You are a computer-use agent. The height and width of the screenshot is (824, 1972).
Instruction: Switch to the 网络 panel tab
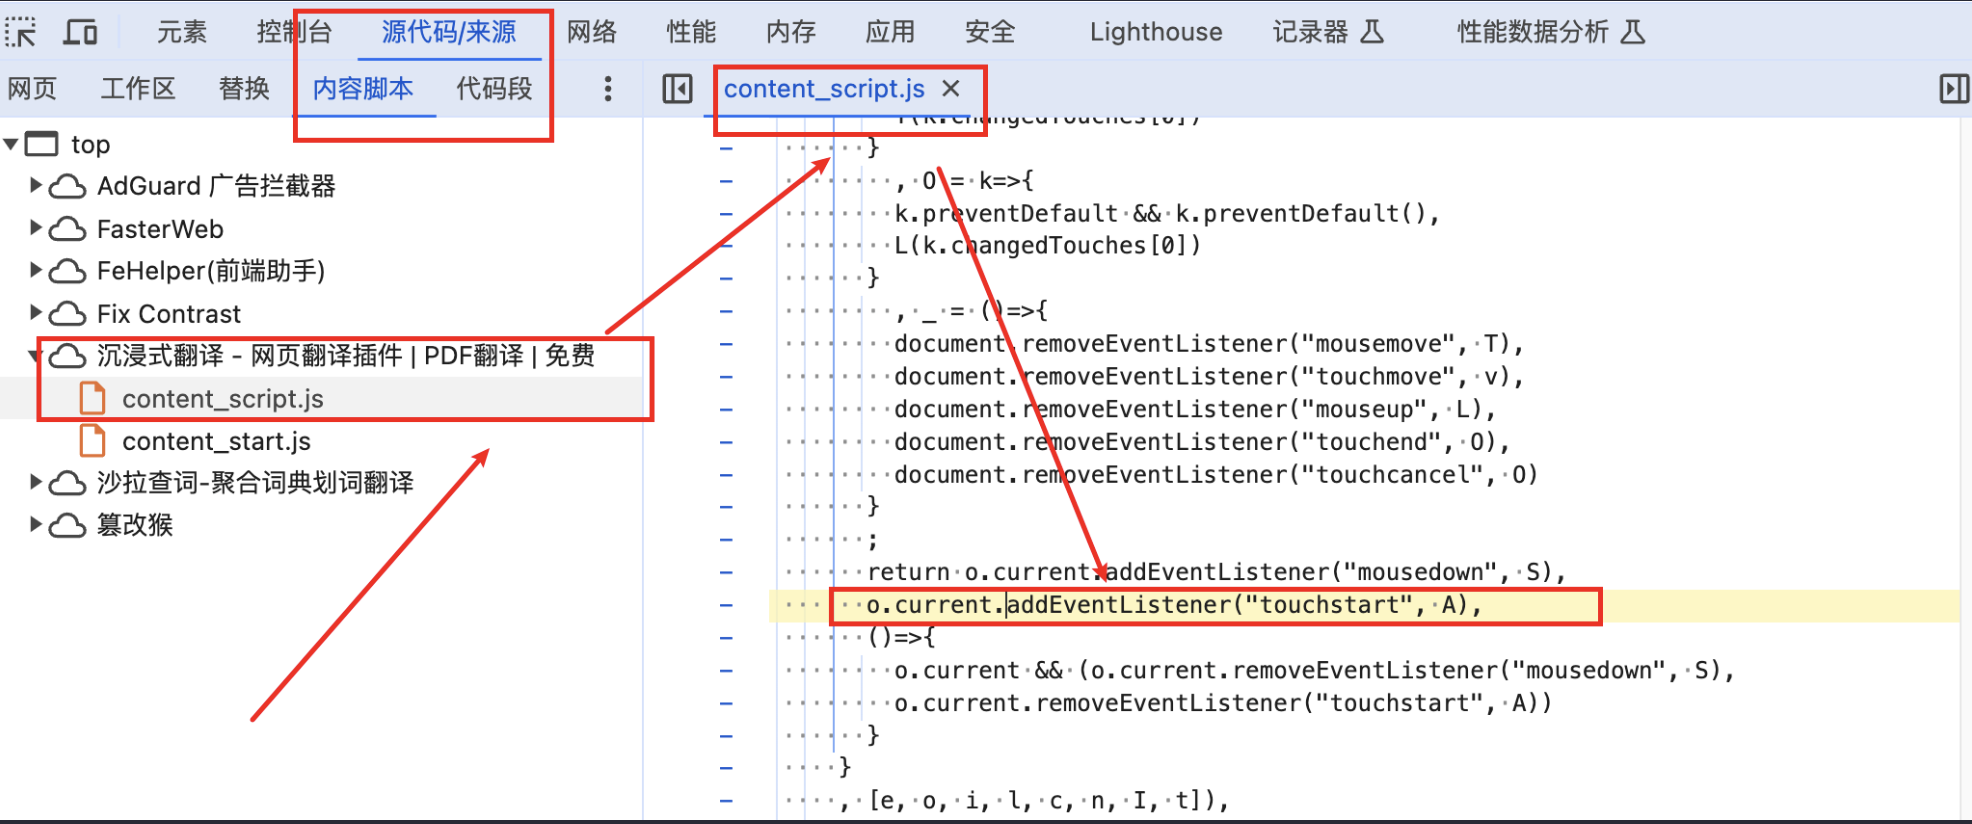(592, 32)
